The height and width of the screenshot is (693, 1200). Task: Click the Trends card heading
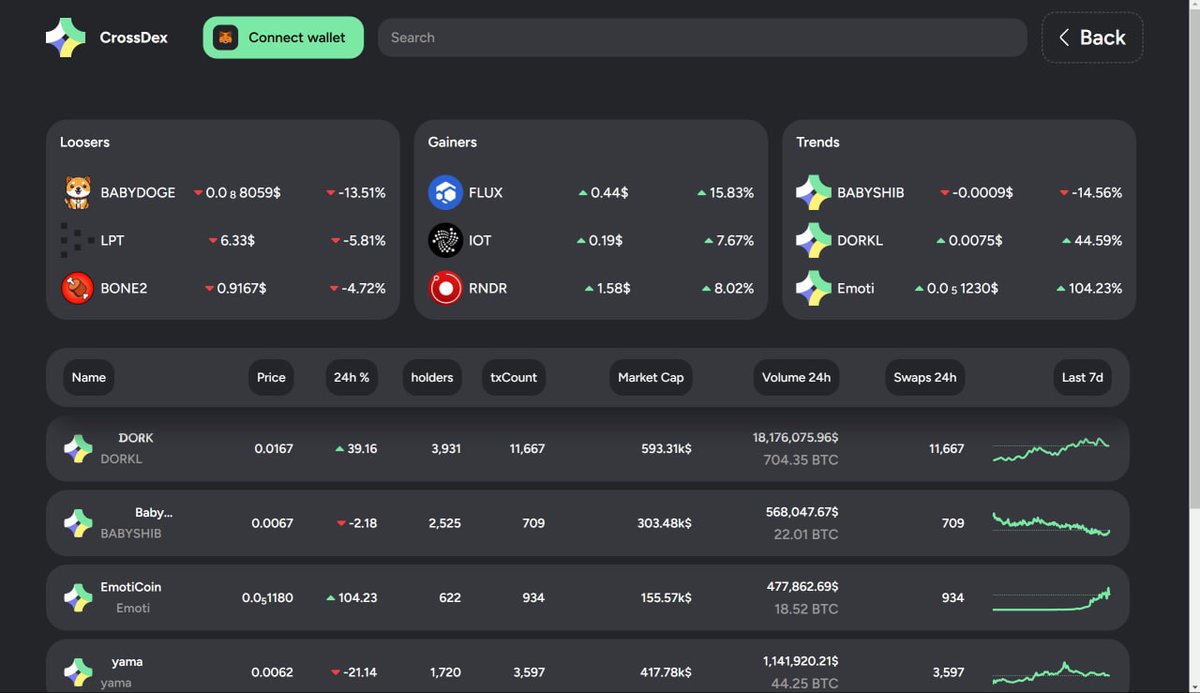pyautogui.click(x=818, y=142)
